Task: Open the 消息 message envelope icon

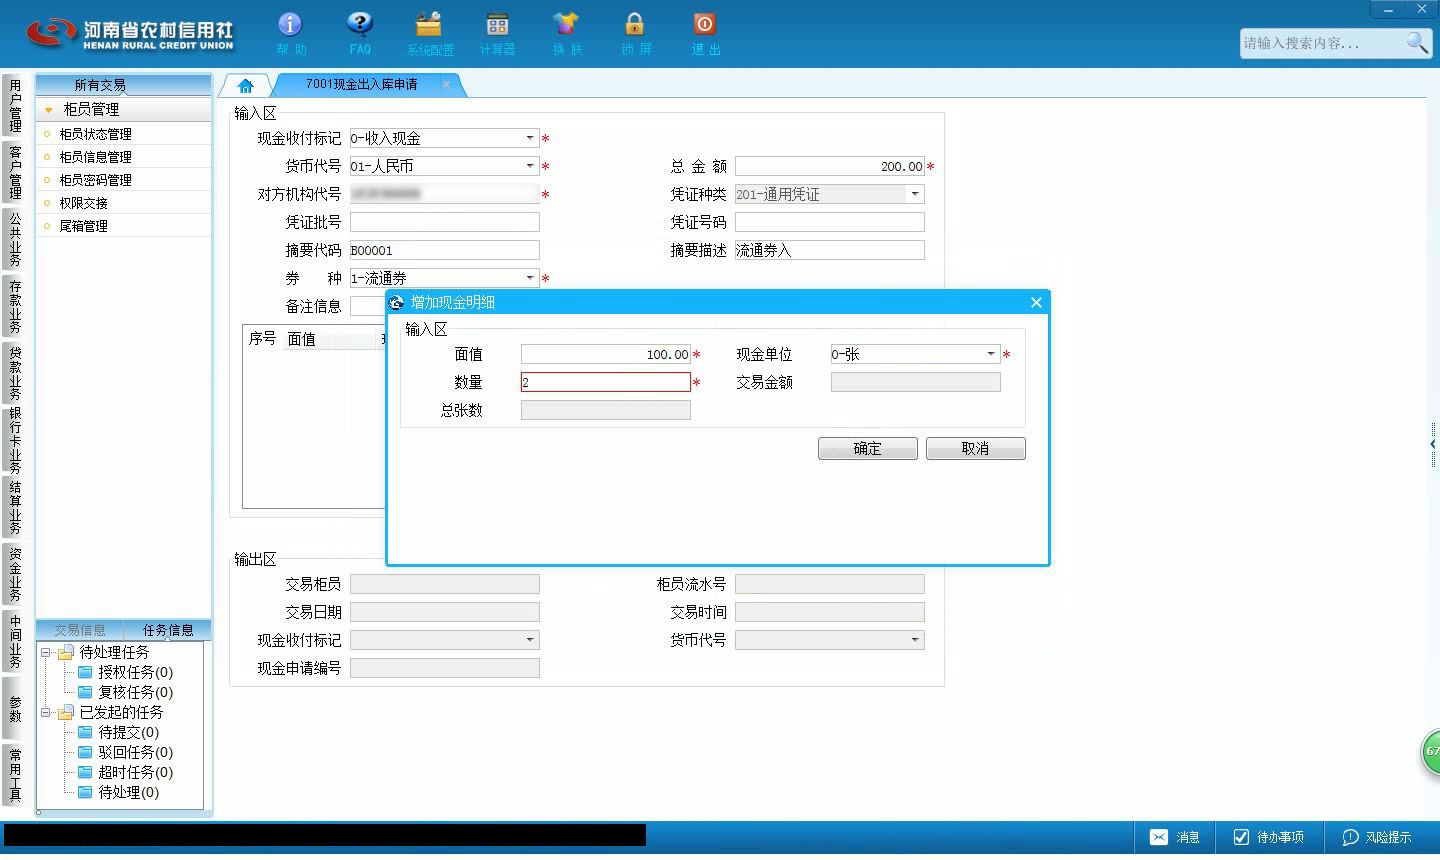Action: (x=1159, y=837)
